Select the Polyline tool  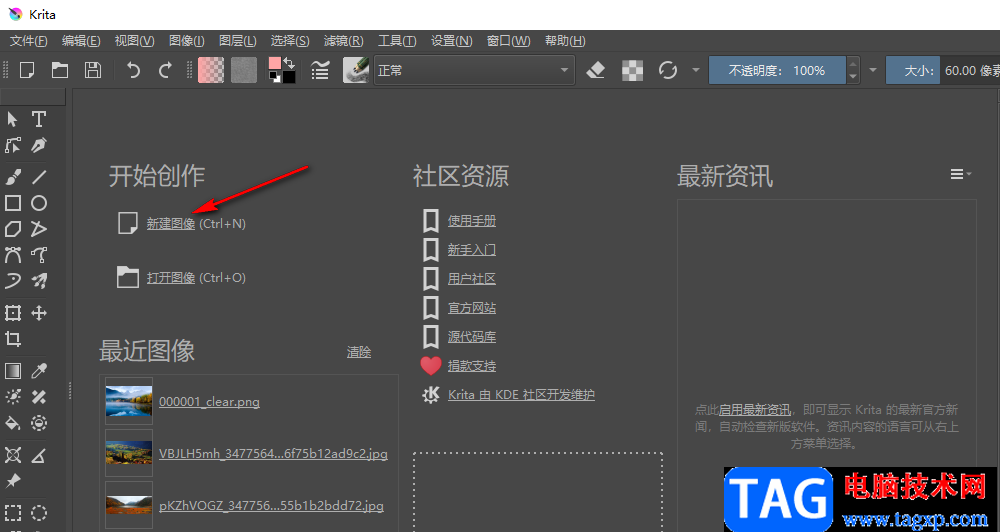pyautogui.click(x=39, y=229)
